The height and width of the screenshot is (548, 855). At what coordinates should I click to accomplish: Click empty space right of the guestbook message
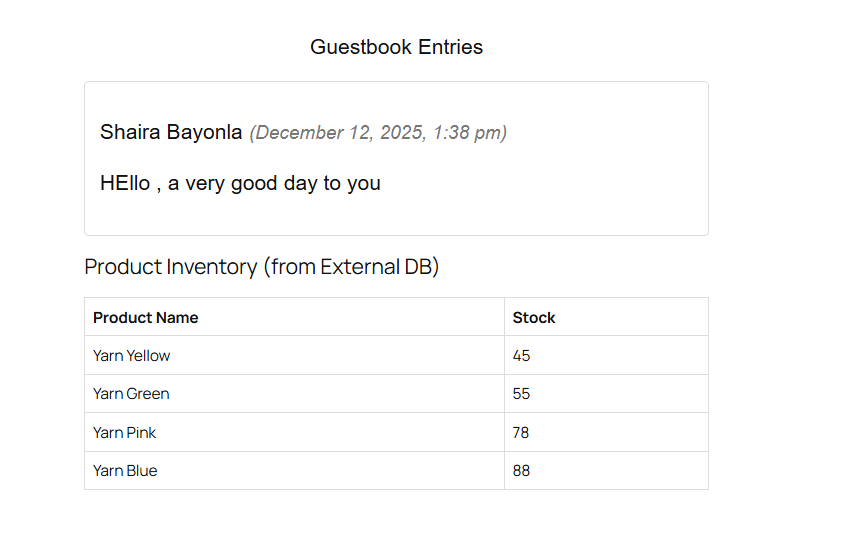click(560, 184)
